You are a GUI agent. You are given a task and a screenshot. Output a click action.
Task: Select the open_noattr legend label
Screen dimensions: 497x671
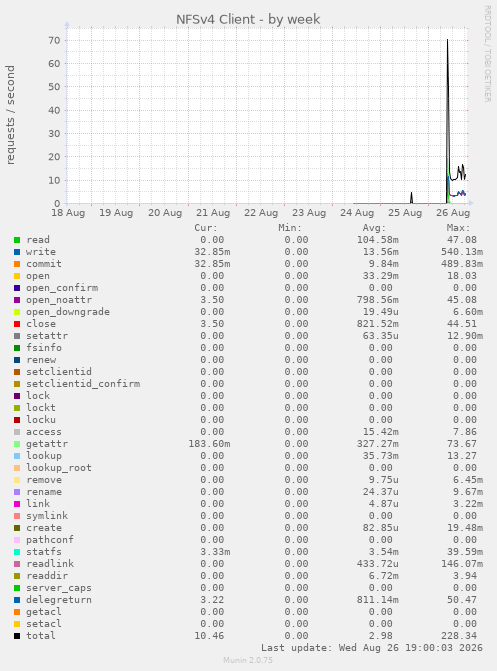59,300
